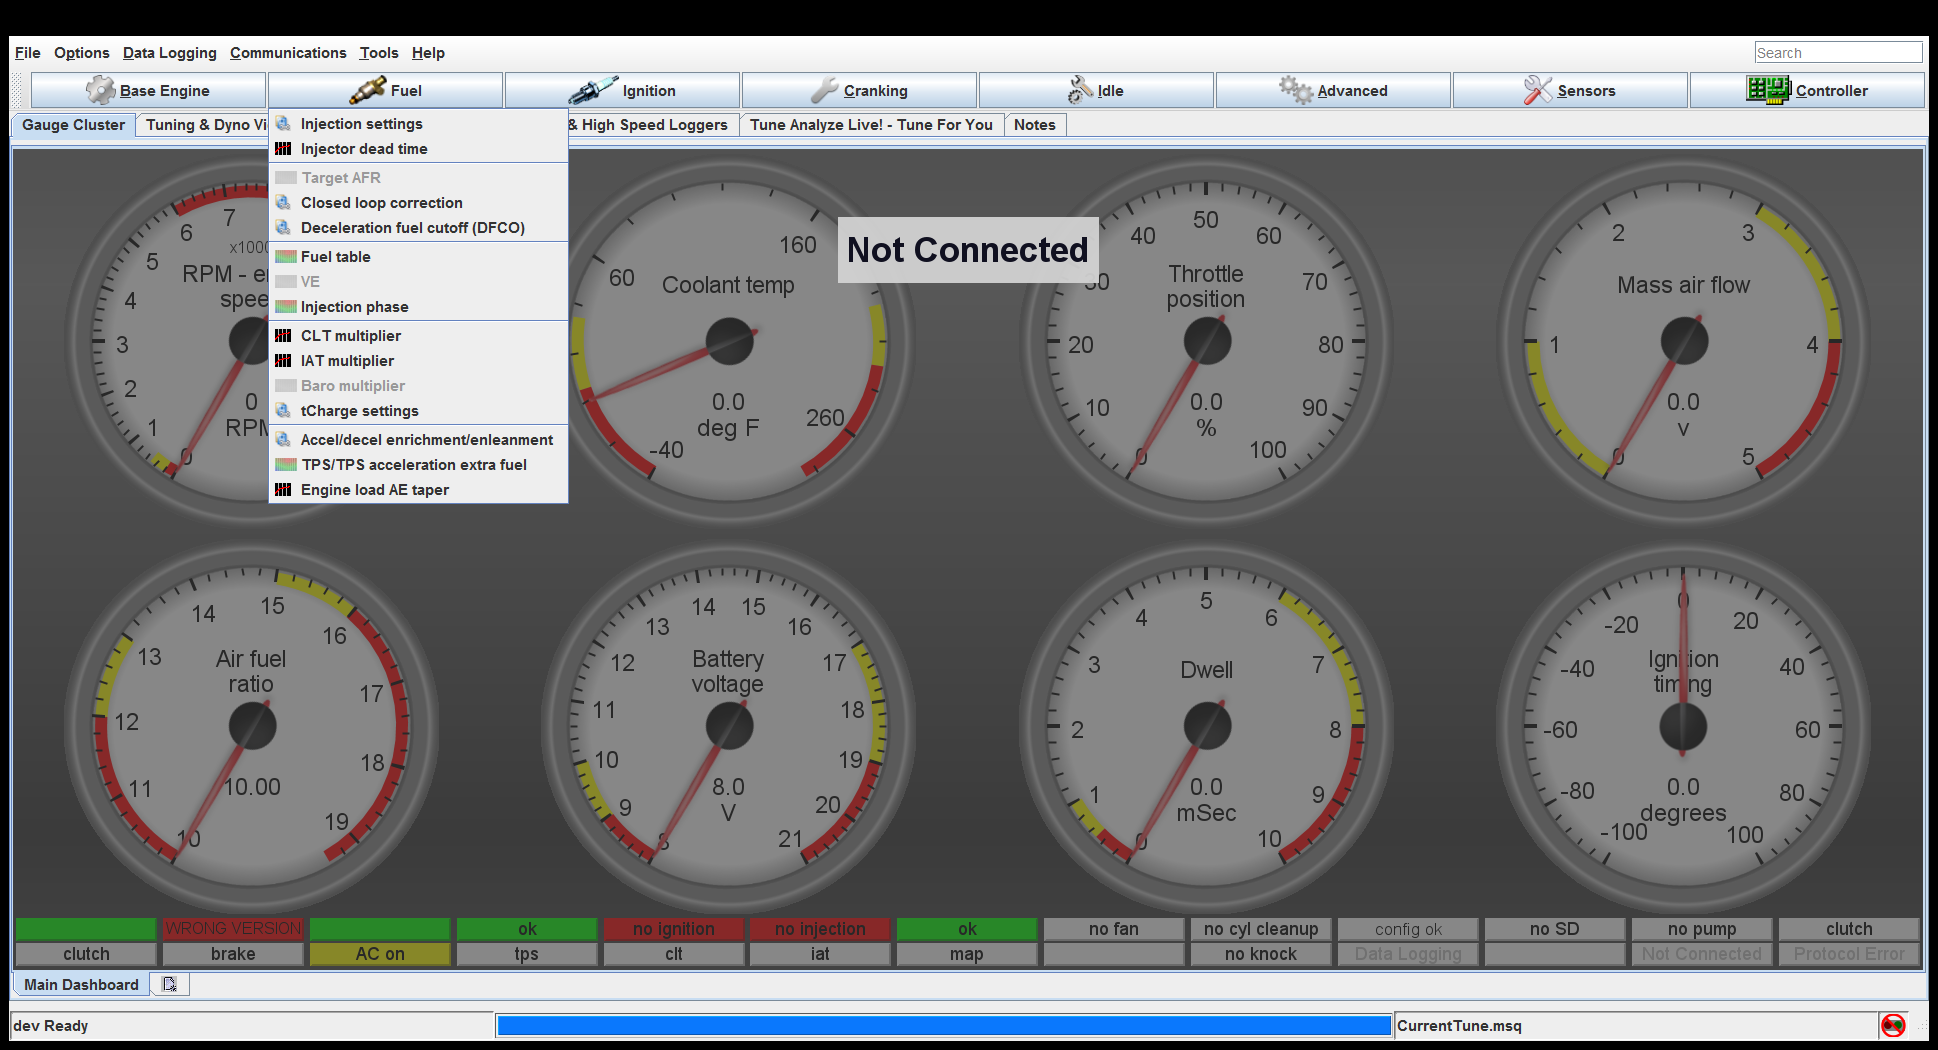Click the WRONG VERSION indicator

(x=233, y=929)
